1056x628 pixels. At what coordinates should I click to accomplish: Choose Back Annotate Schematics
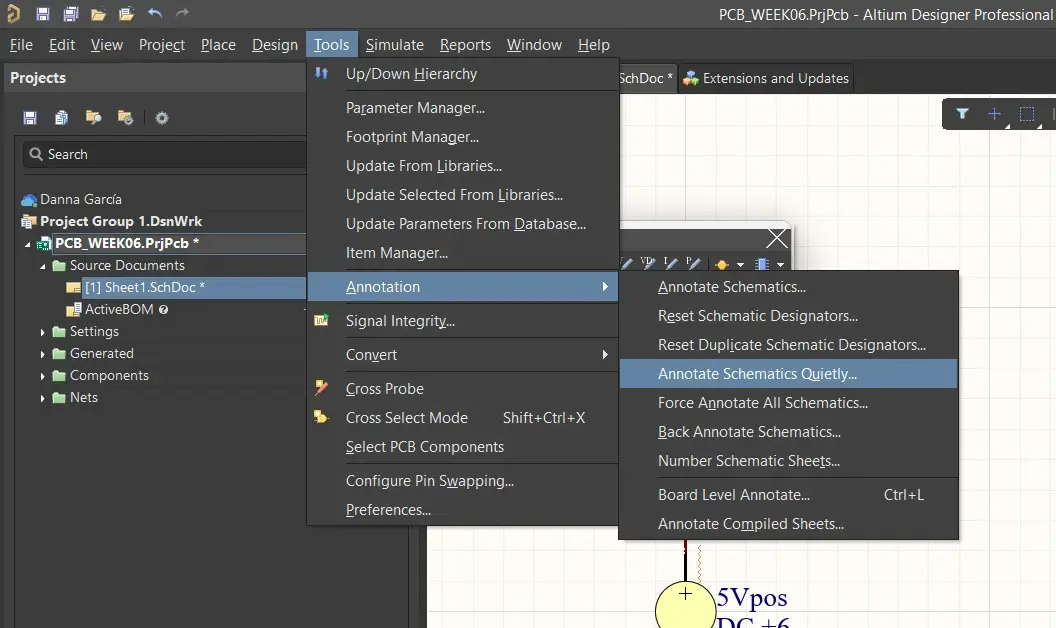[x=788, y=431]
